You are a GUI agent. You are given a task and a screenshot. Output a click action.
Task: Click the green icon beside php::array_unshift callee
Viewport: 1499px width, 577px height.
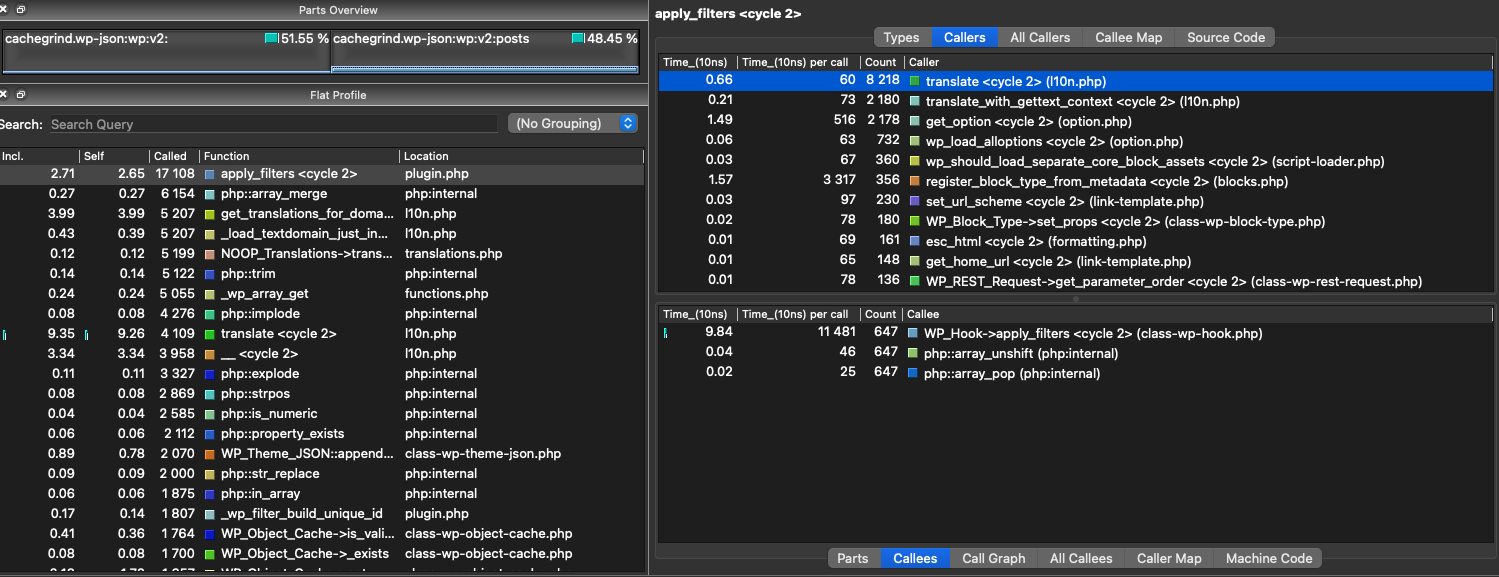[x=912, y=352]
